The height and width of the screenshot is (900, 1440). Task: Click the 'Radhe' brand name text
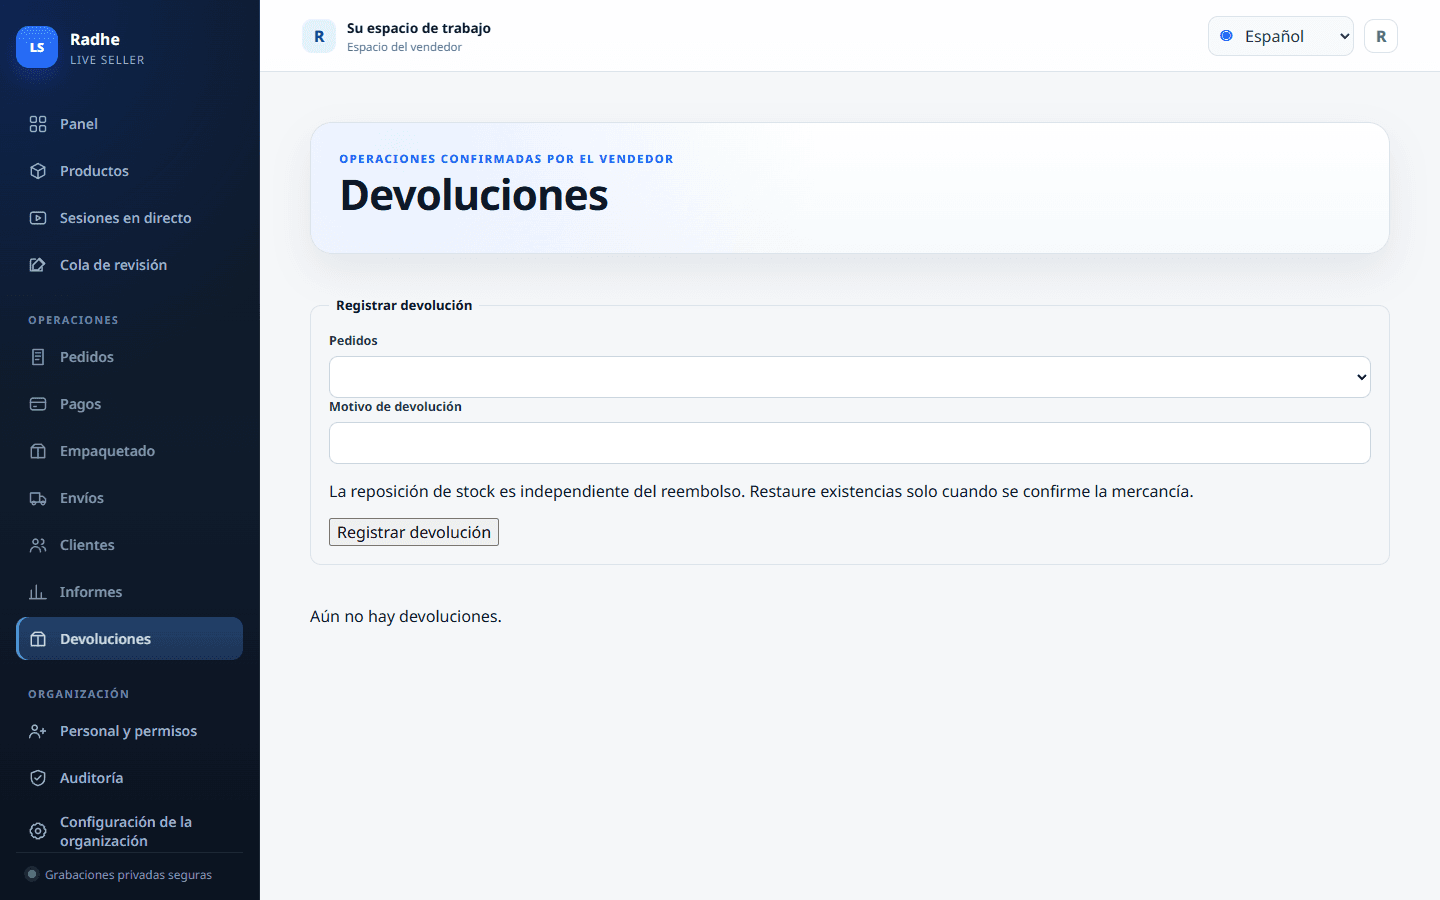click(95, 39)
